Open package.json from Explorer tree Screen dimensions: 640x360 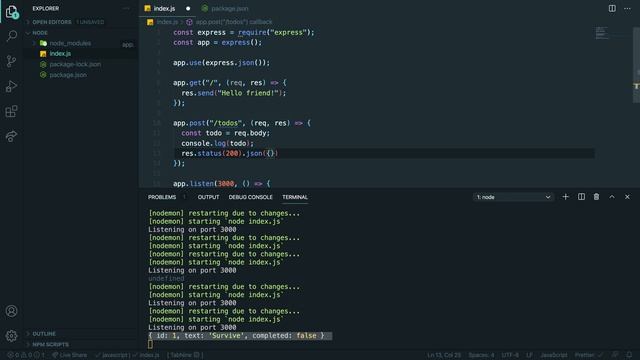(81, 75)
